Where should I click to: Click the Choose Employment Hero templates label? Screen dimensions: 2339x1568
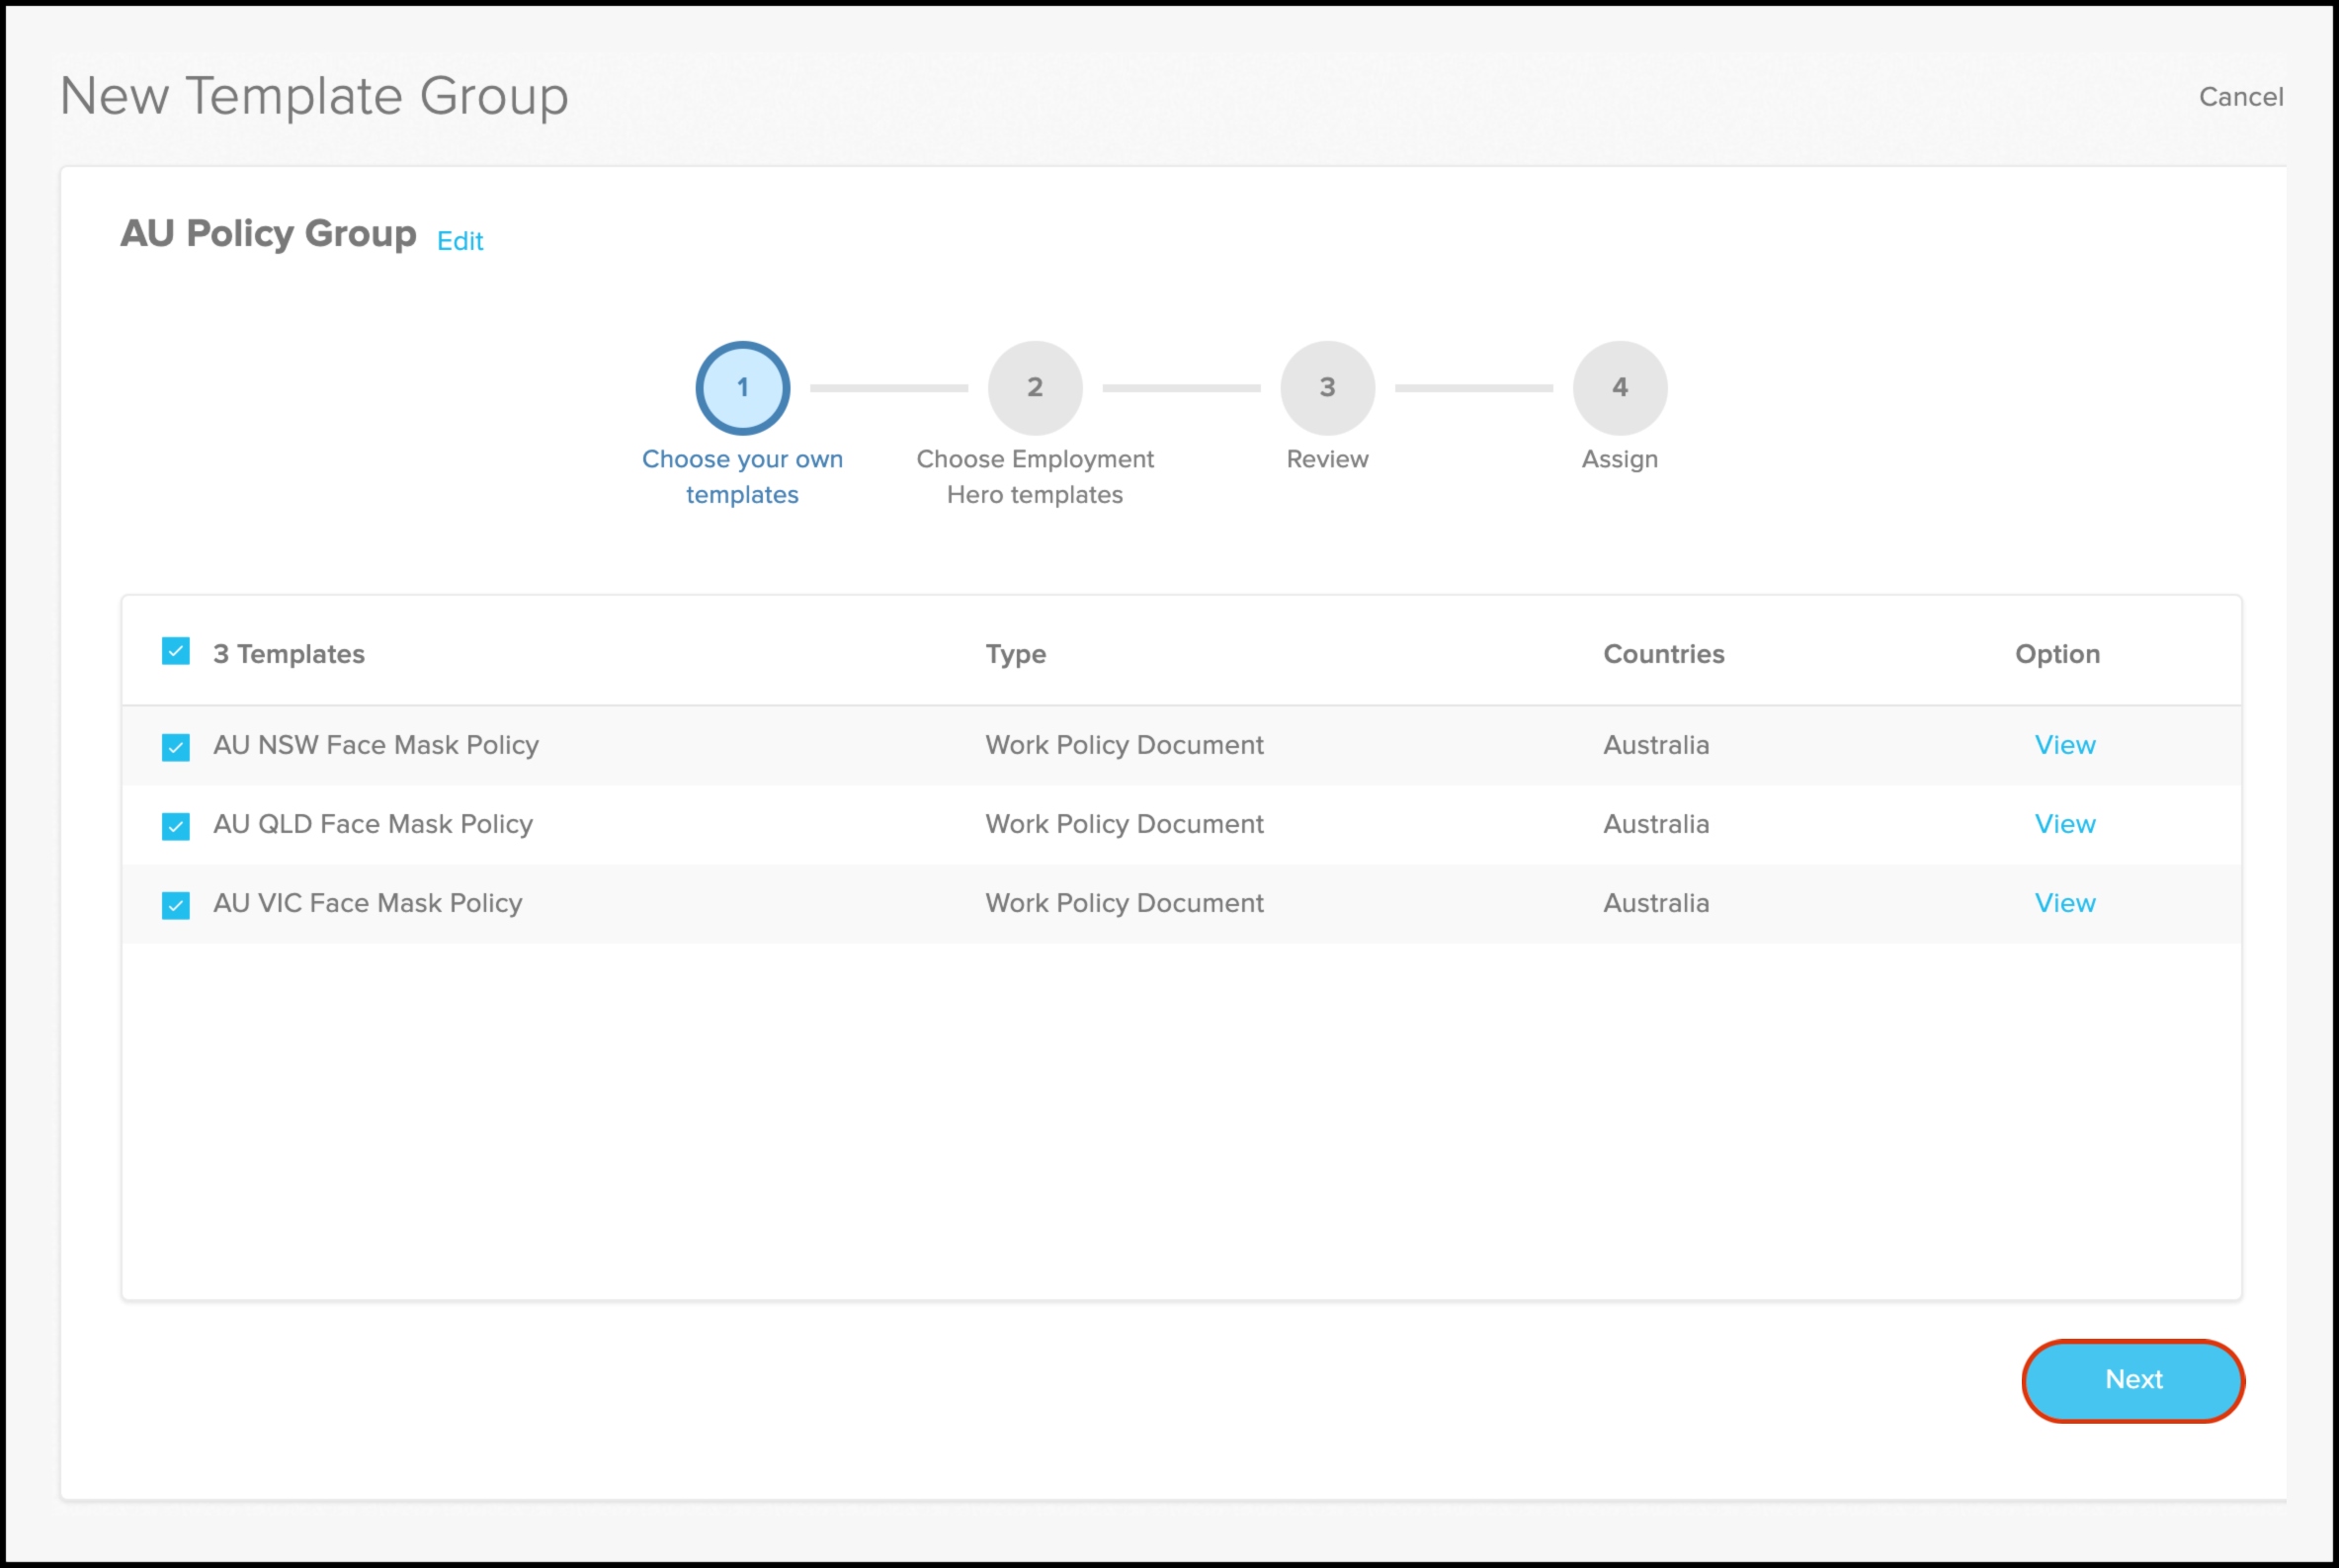tap(1034, 476)
